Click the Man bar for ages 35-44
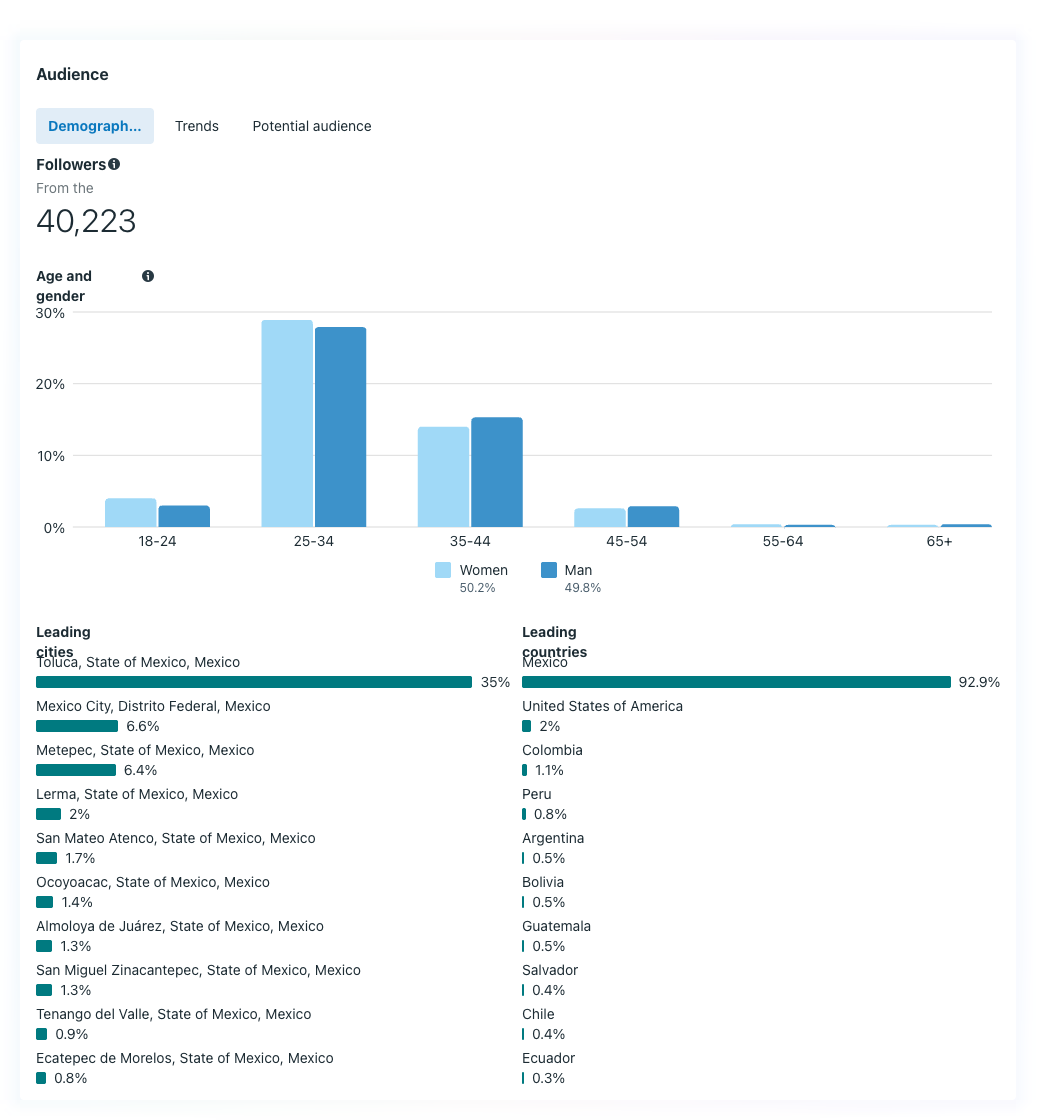Viewport: 1056px width, 1120px height. [497, 472]
